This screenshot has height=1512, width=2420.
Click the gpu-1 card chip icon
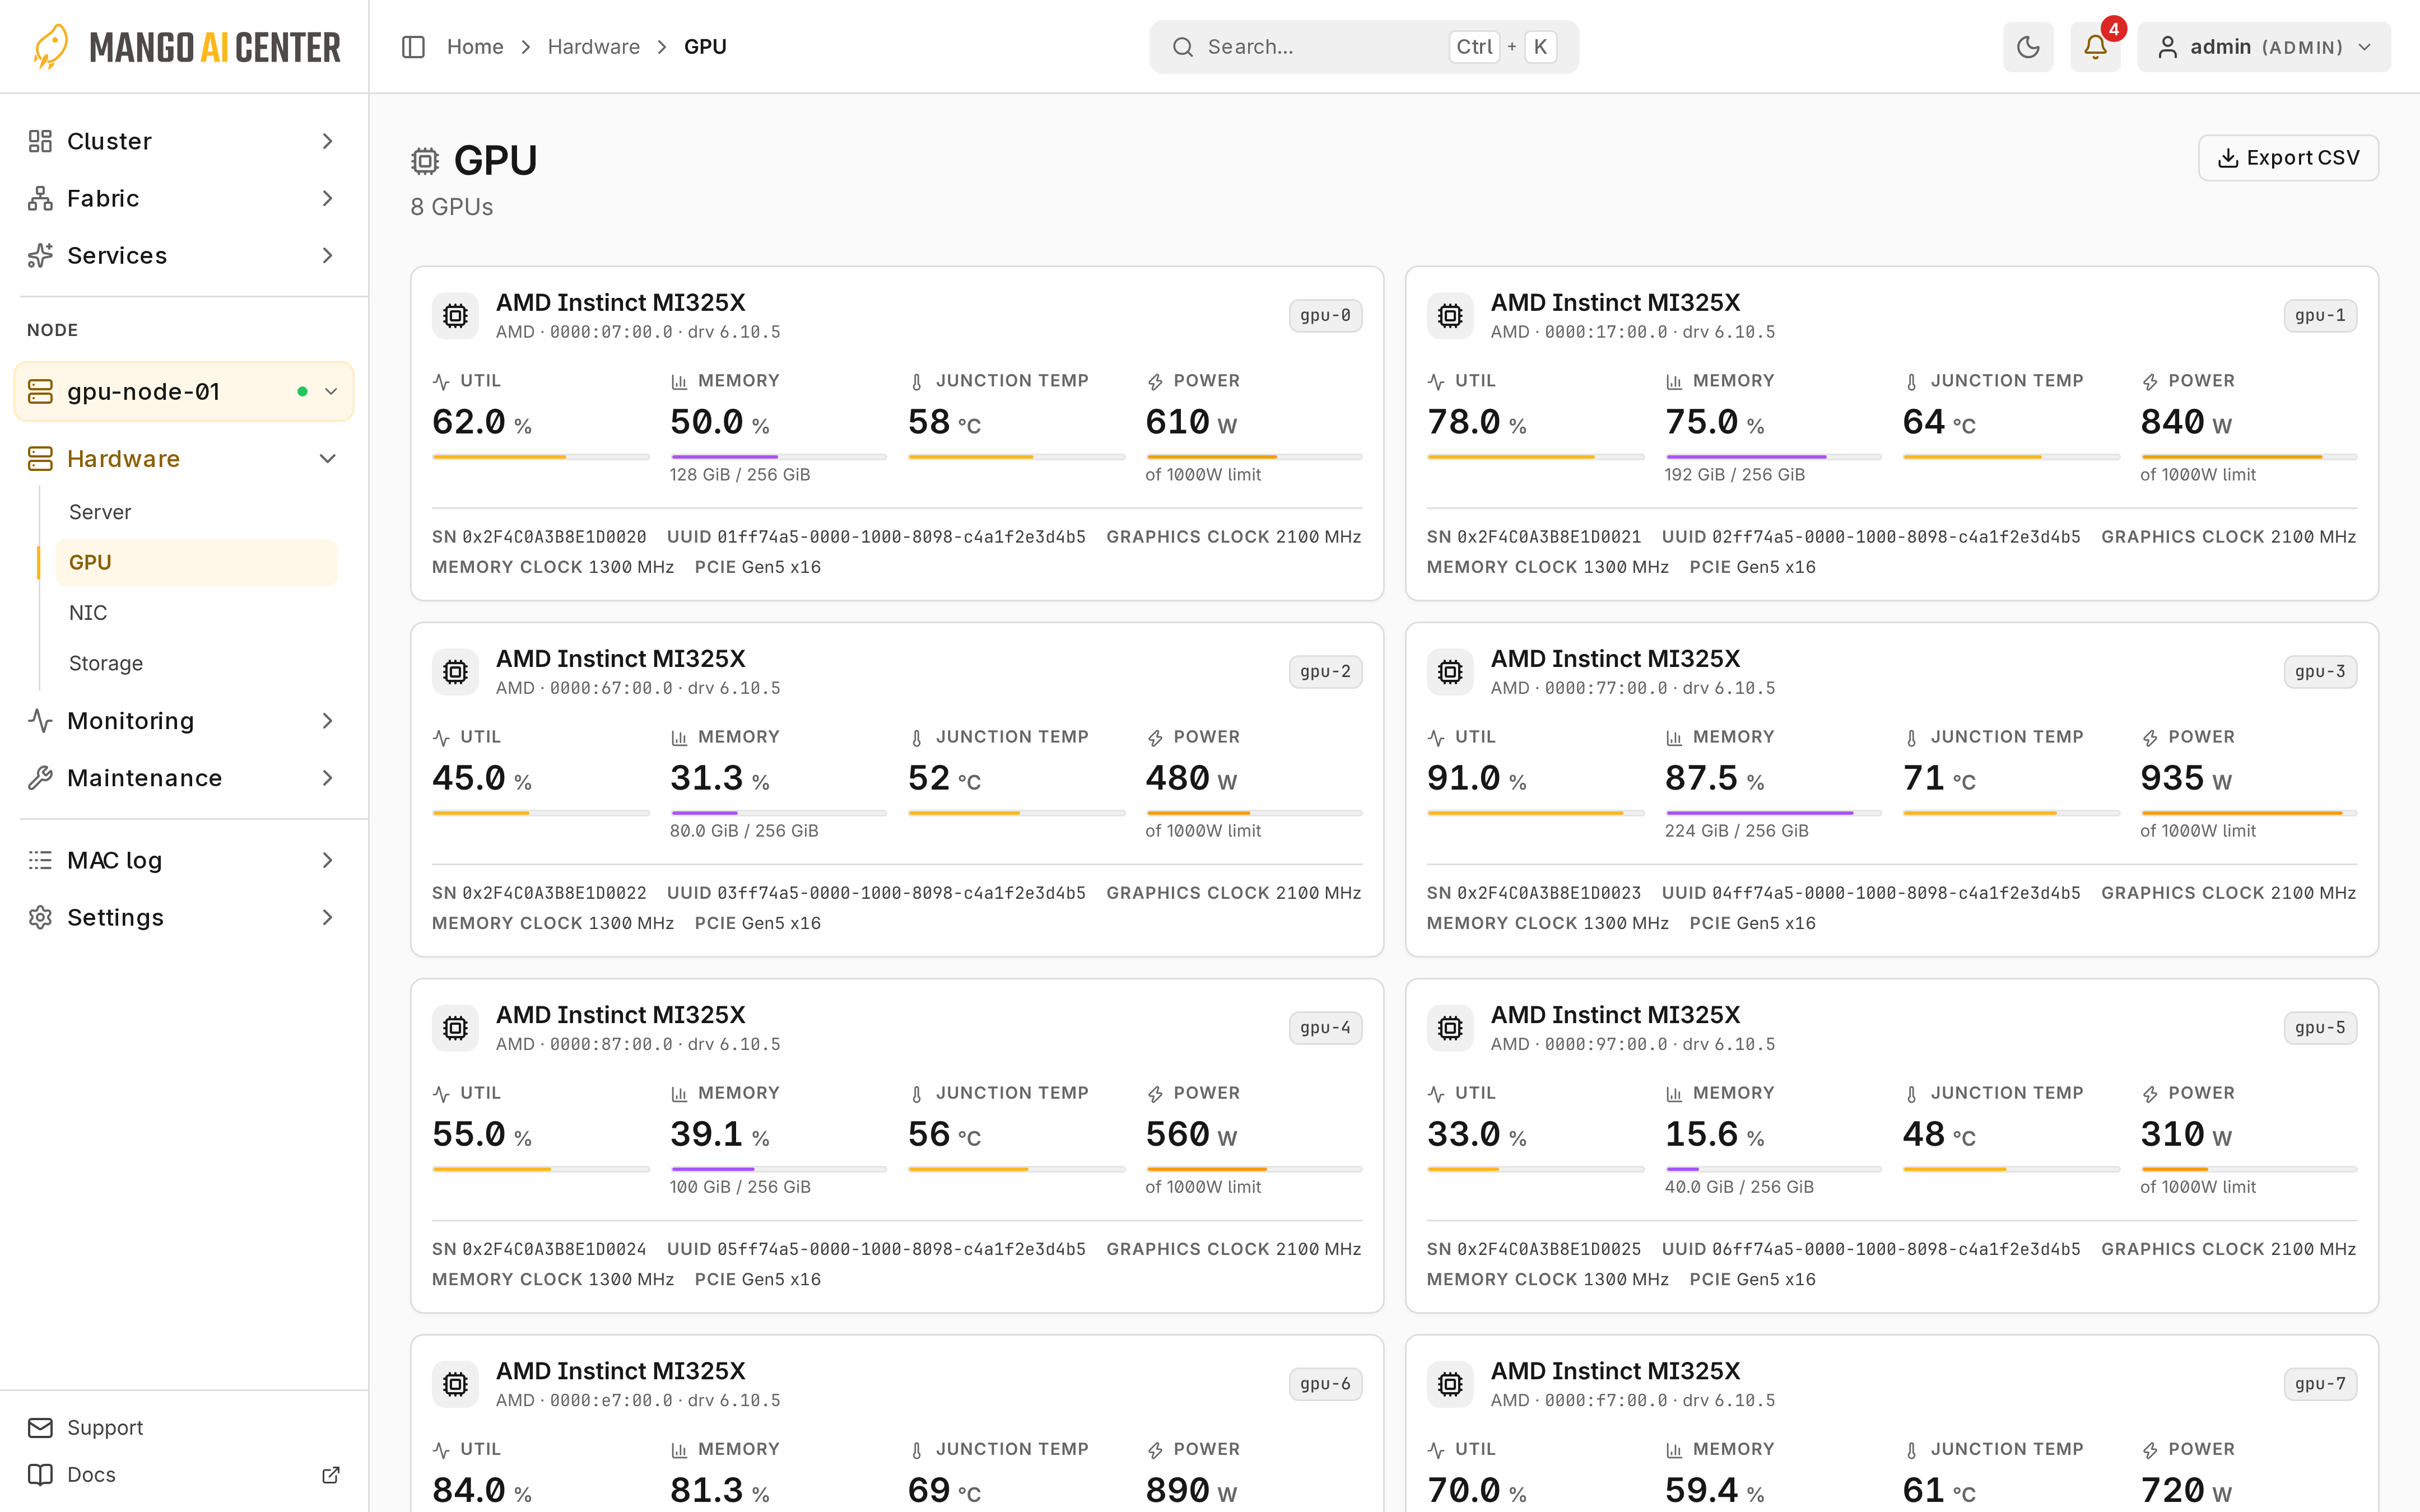point(1450,316)
